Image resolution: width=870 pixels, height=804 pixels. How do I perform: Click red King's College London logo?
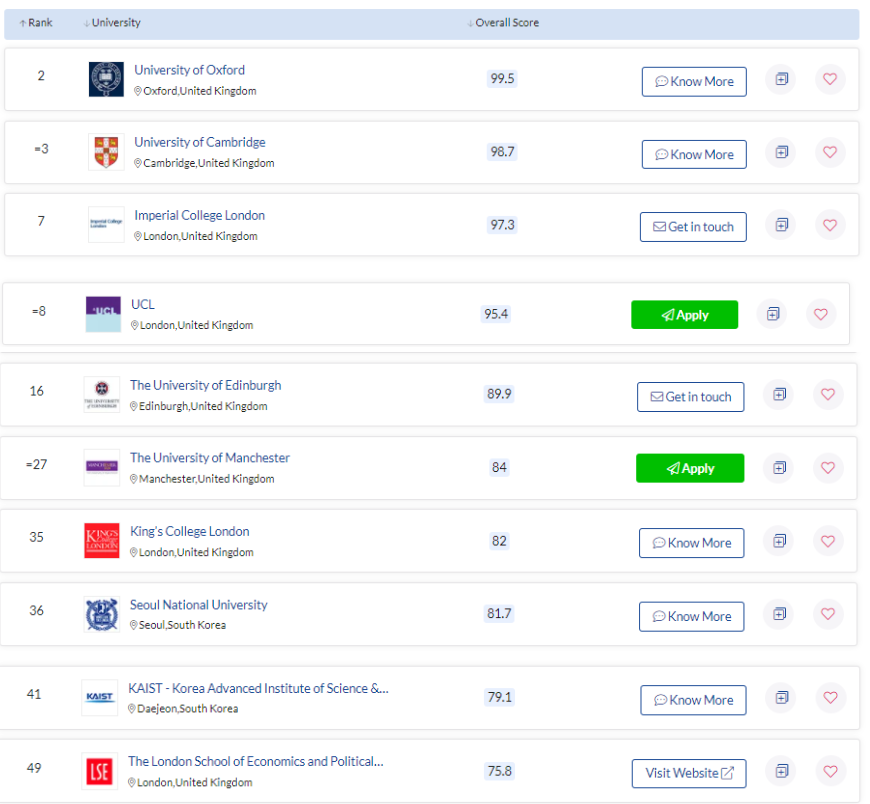coord(102,540)
